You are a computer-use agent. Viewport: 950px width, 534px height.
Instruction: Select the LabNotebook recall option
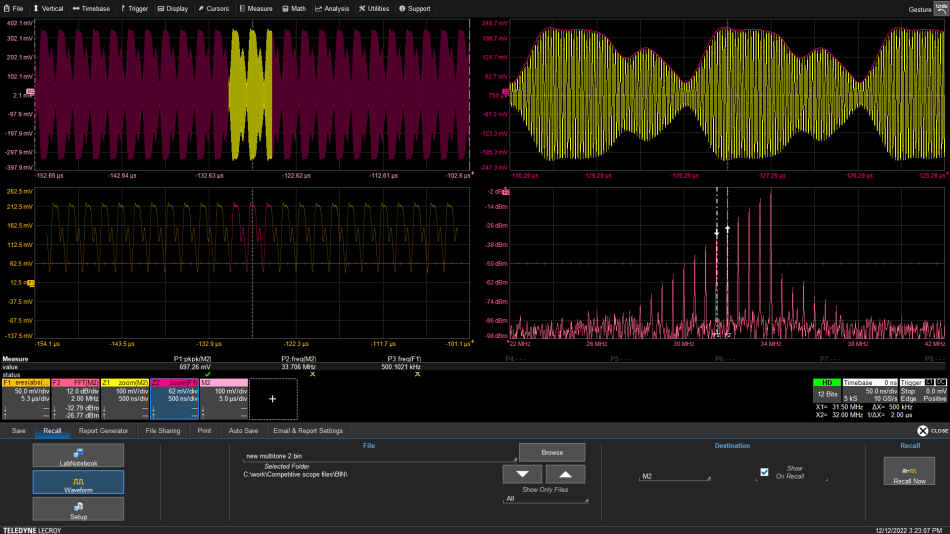tap(78, 456)
